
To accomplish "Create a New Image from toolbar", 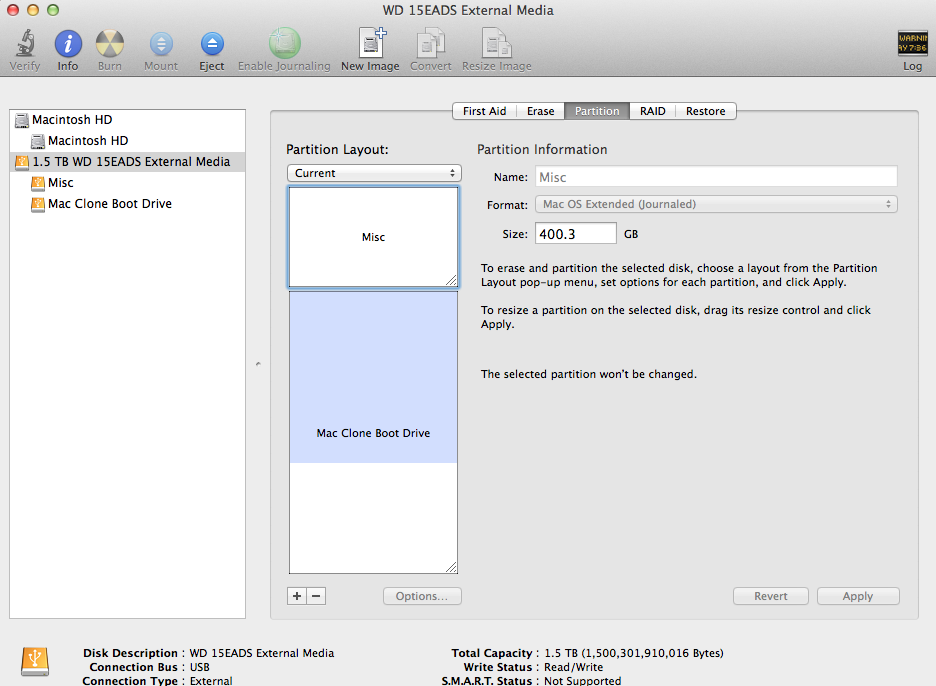I will (371, 43).
